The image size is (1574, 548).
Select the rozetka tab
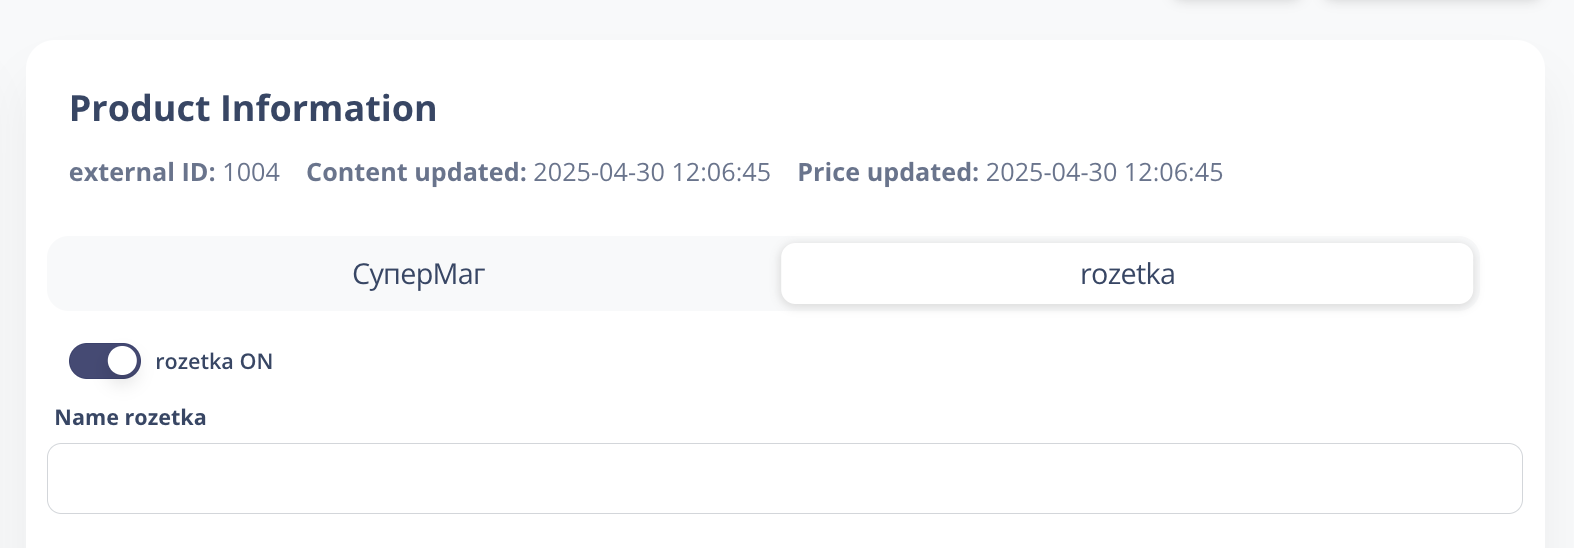click(1127, 274)
